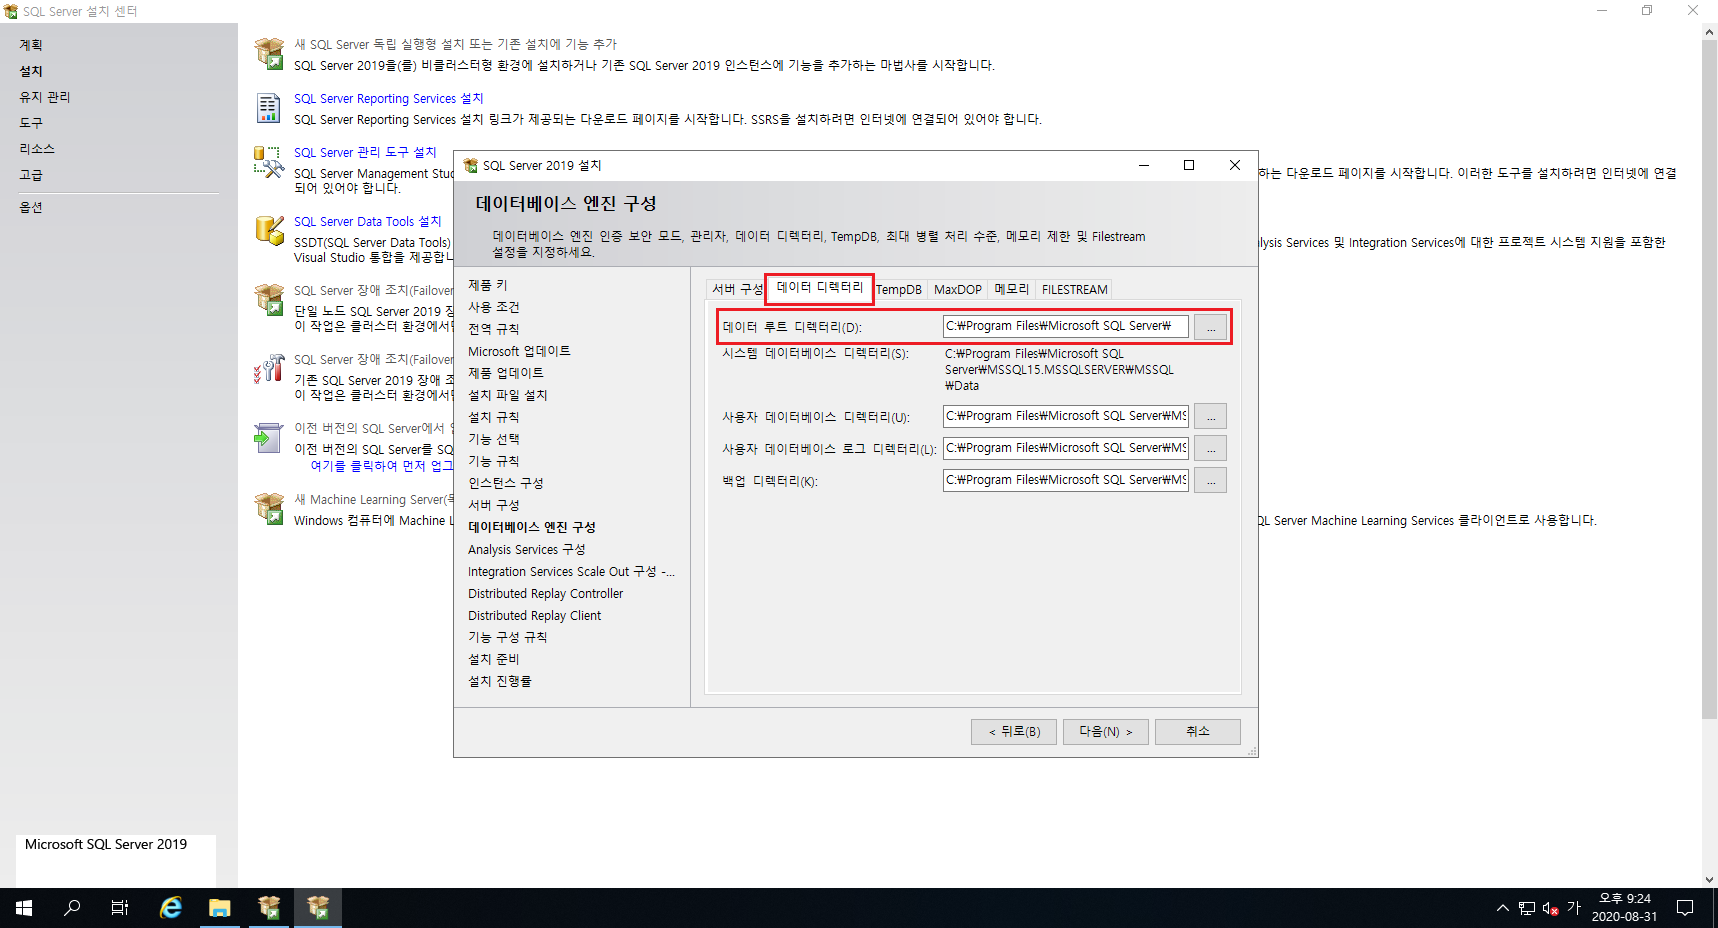Click the 취소 cancel button
Image resolution: width=1718 pixels, height=928 pixels.
[x=1198, y=732]
